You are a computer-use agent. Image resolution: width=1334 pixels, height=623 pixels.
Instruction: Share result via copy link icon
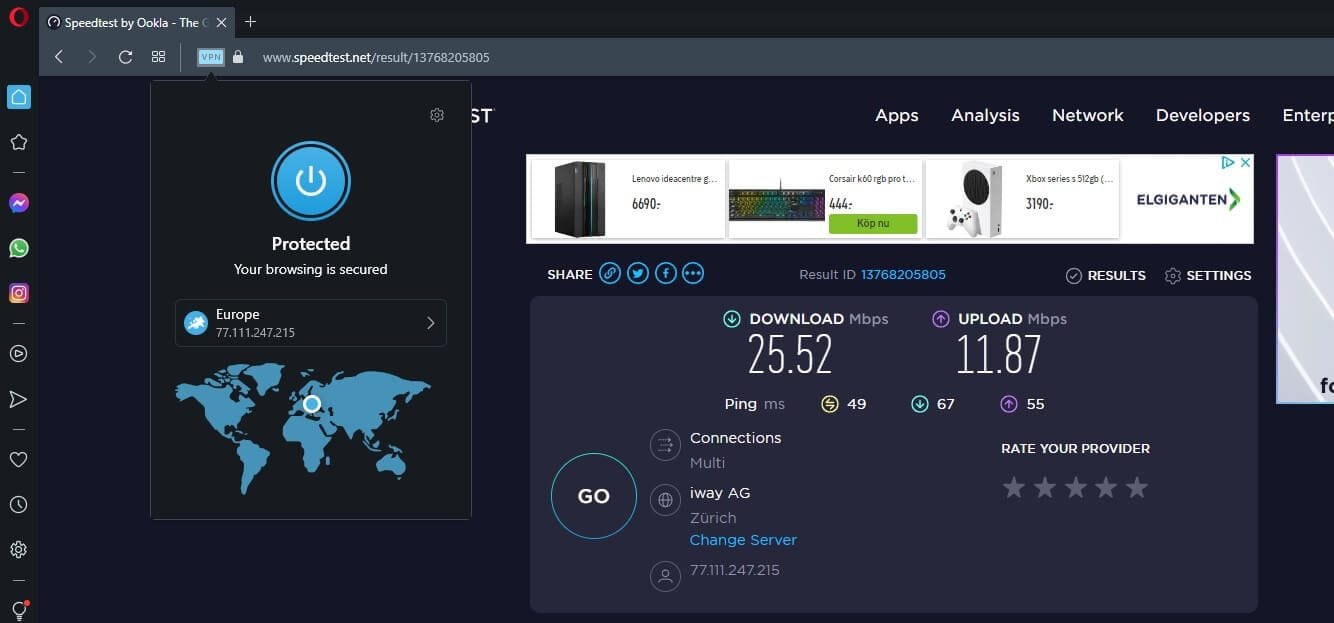coord(610,274)
